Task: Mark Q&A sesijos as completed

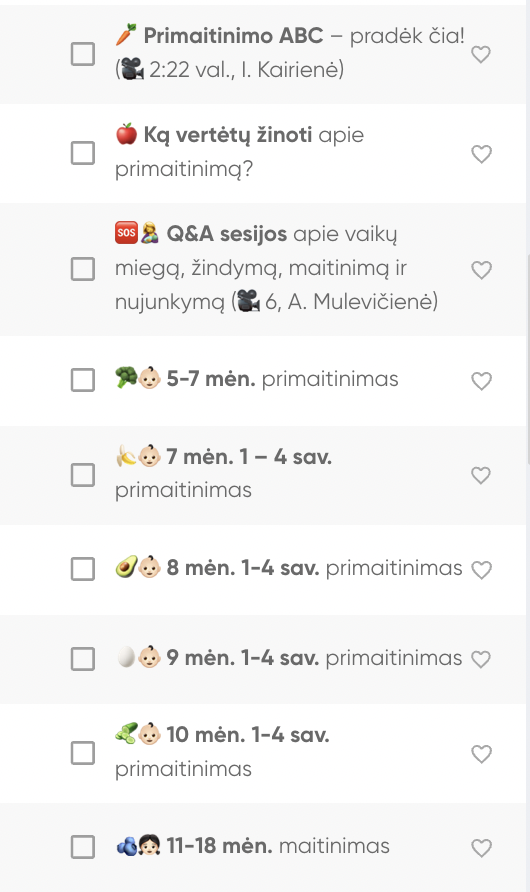Action: 82,269
